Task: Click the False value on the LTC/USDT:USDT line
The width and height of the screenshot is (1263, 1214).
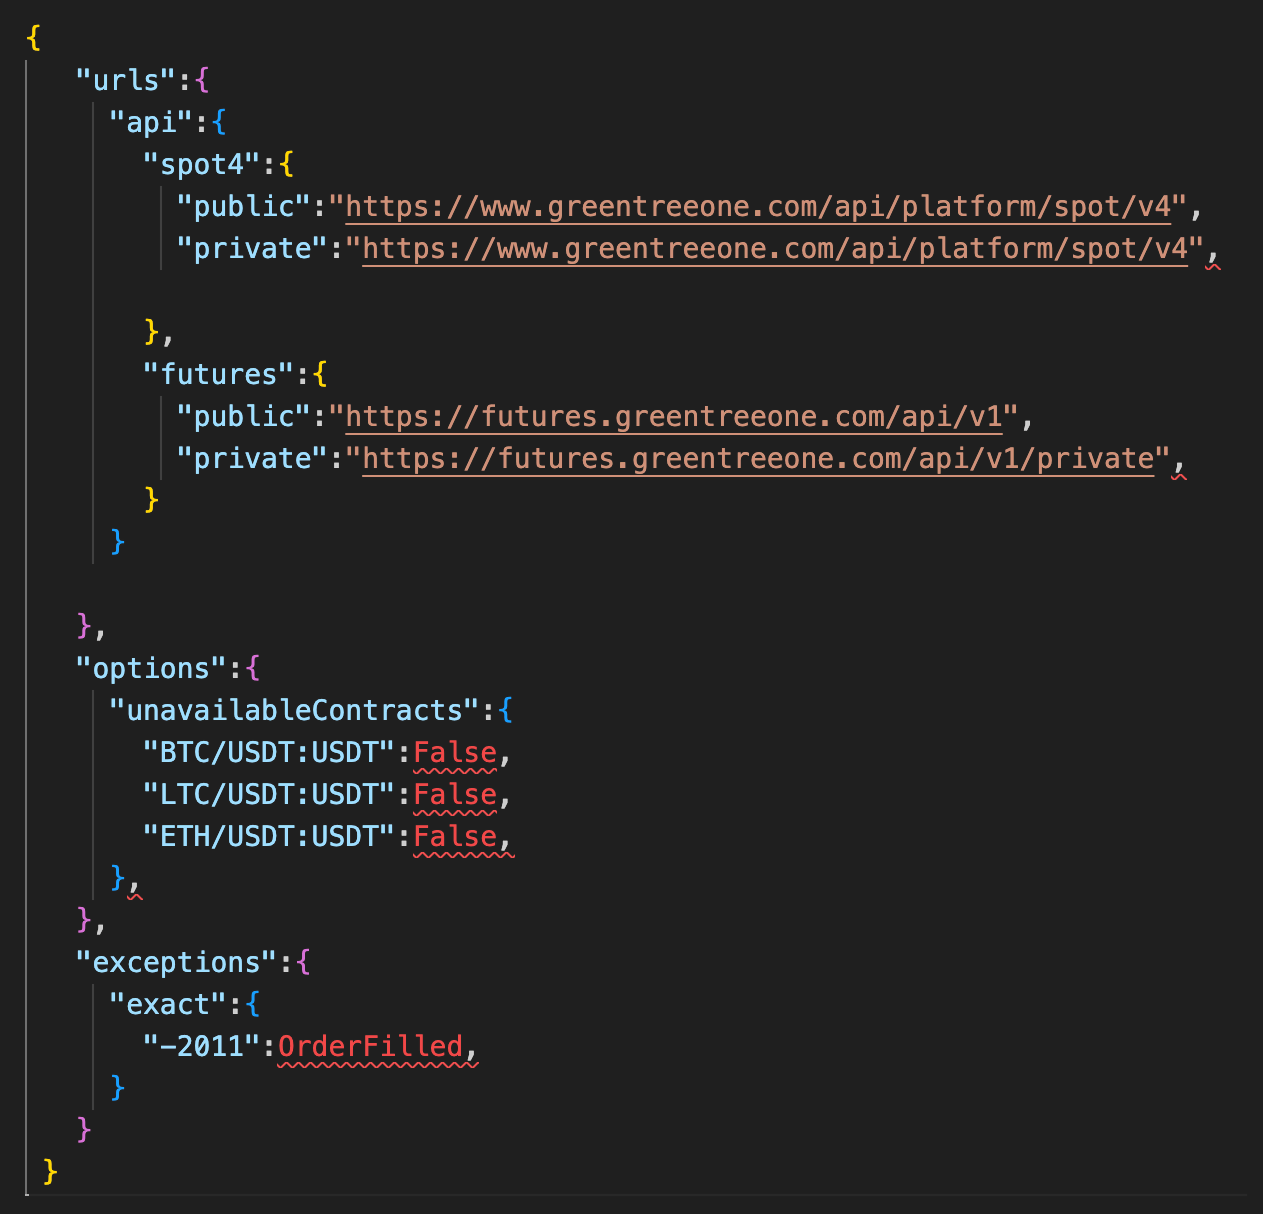Action: tap(455, 794)
